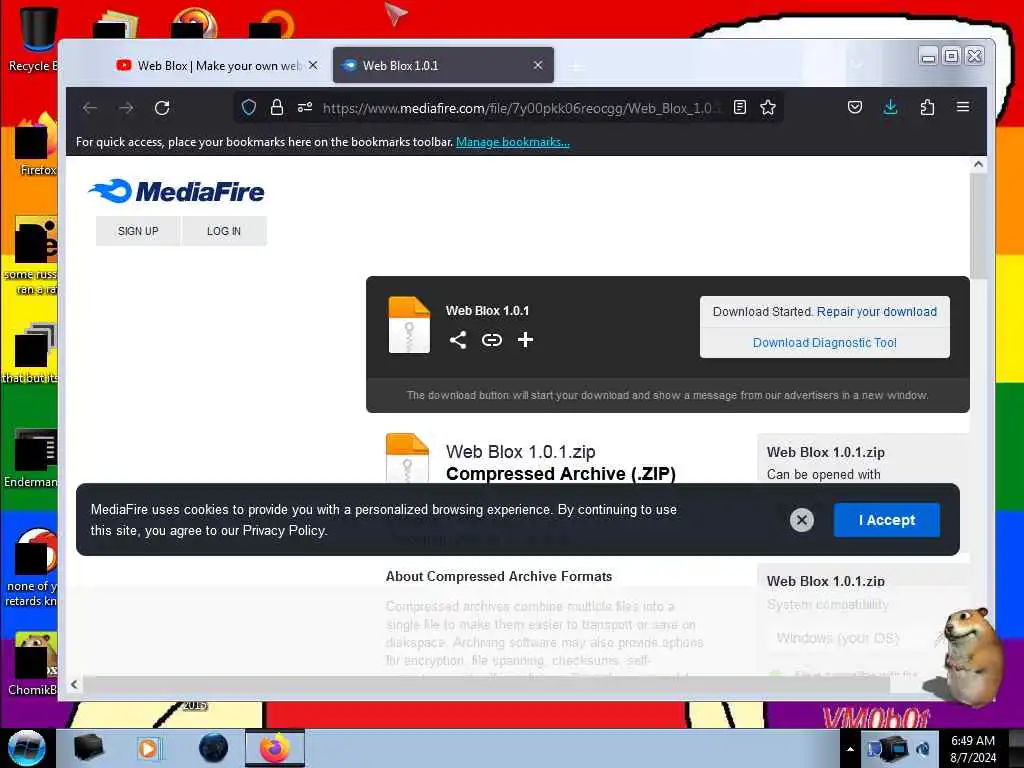
Task: Select the Web Blox 1.0.1 MediaFire tab
Action: [x=443, y=65]
